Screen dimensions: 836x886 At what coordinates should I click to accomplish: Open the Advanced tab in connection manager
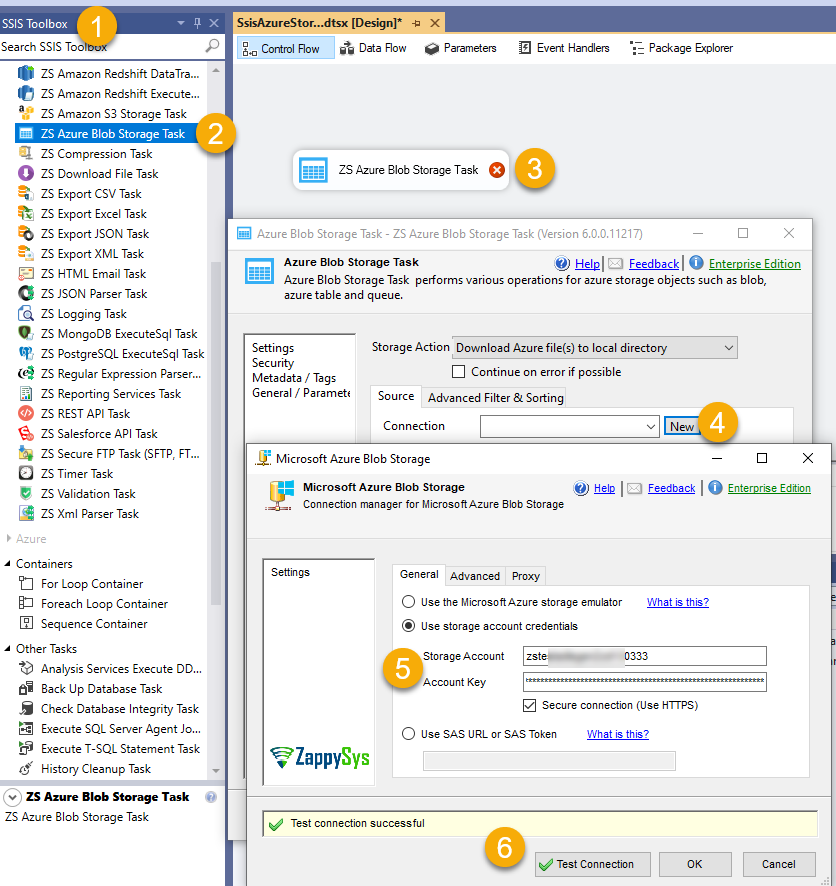474,575
